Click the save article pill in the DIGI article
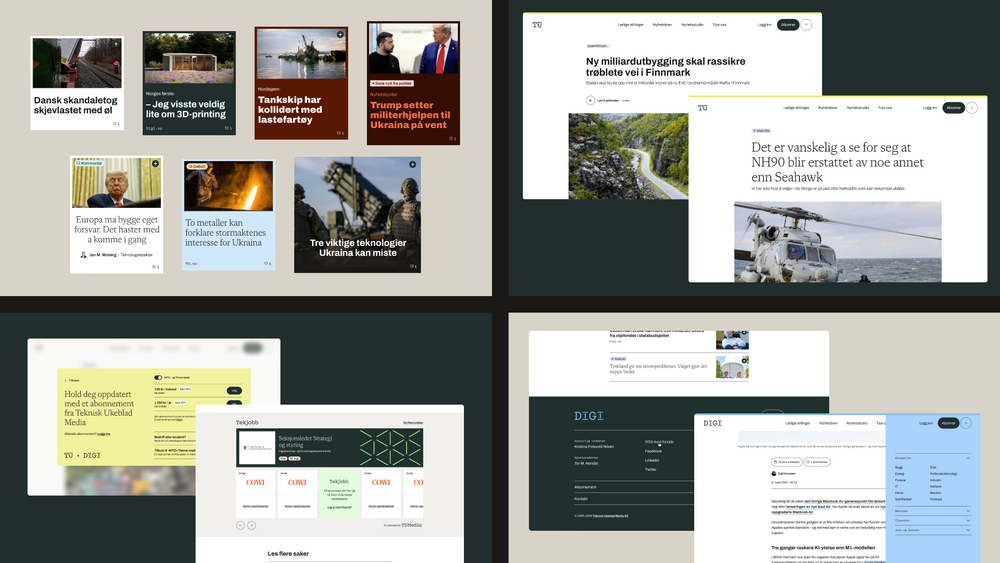Image resolution: width=1000 pixels, height=563 pixels. point(786,462)
